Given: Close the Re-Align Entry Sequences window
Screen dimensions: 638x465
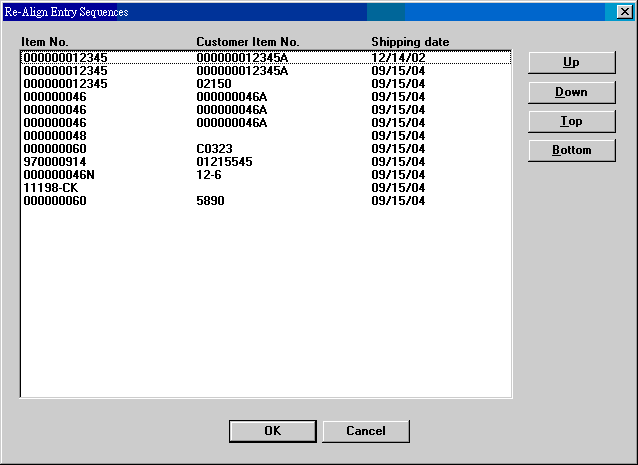Looking at the screenshot, I should [x=624, y=11].
